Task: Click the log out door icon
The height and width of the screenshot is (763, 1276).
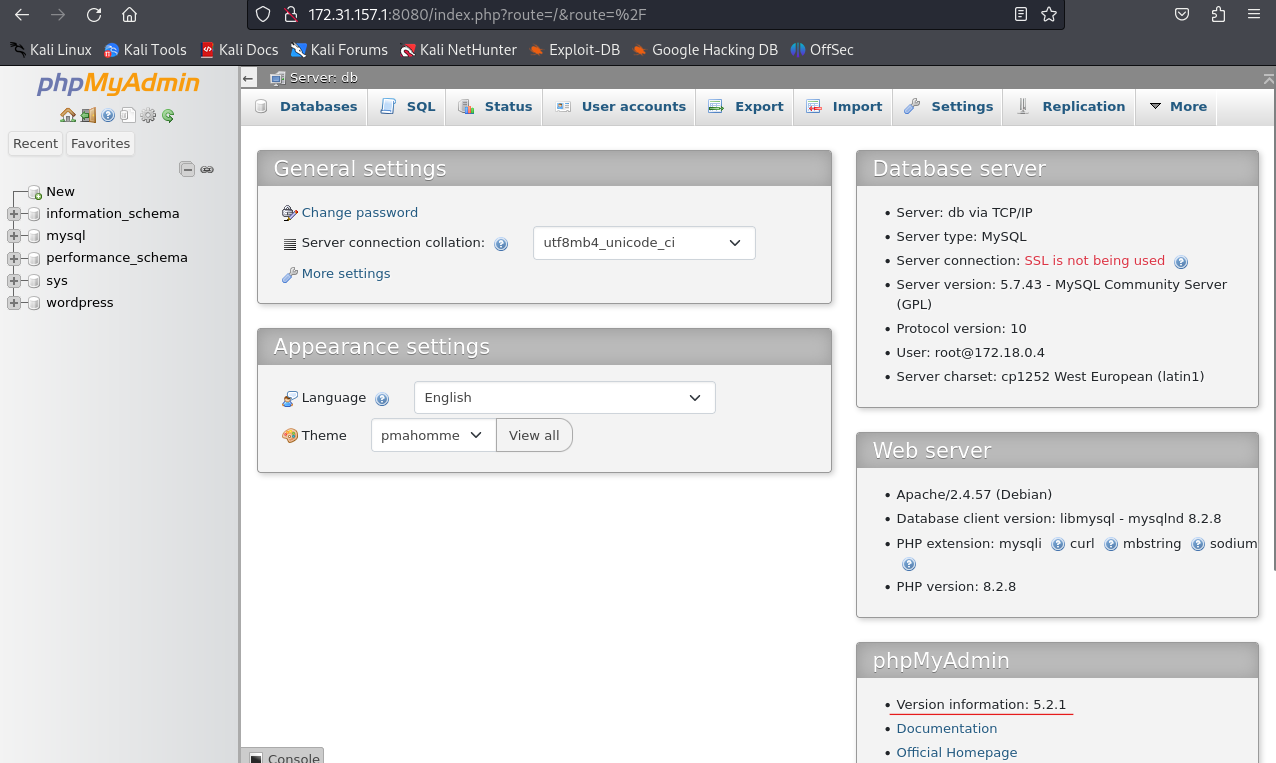Action: [88, 115]
